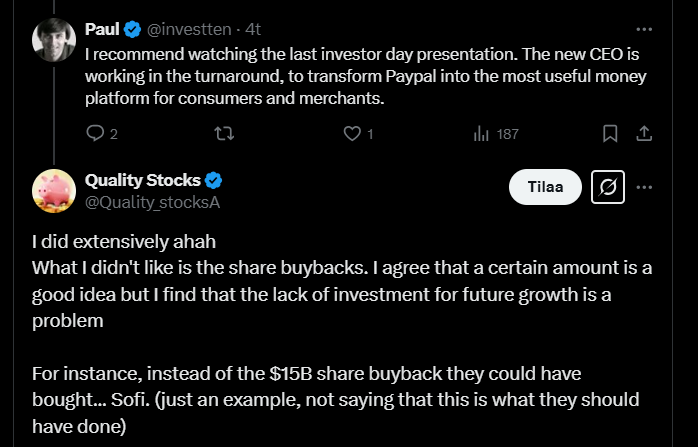This screenshot has width=698, height=447.
Task: Click Paul's display name
Action: pos(103,28)
